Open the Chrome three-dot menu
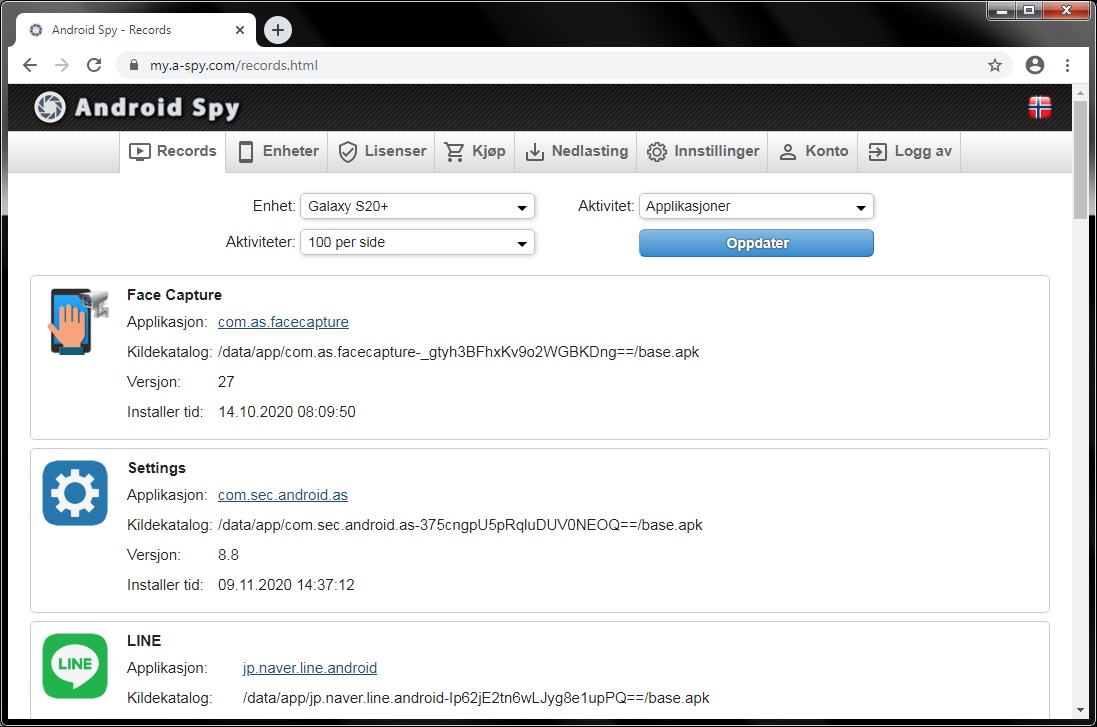This screenshot has height=727, width=1097. pos(1067,65)
